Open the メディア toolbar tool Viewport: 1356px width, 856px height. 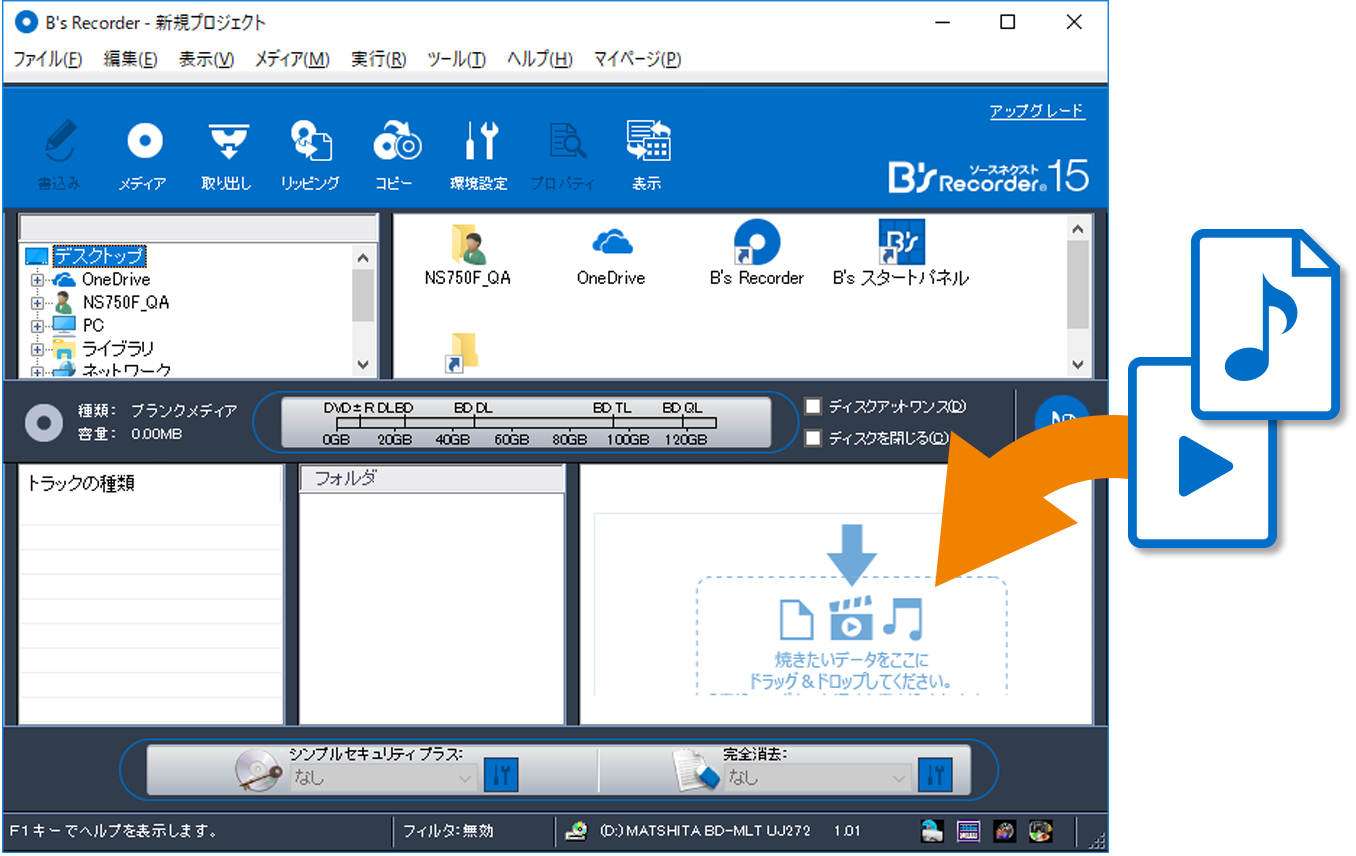click(x=144, y=142)
